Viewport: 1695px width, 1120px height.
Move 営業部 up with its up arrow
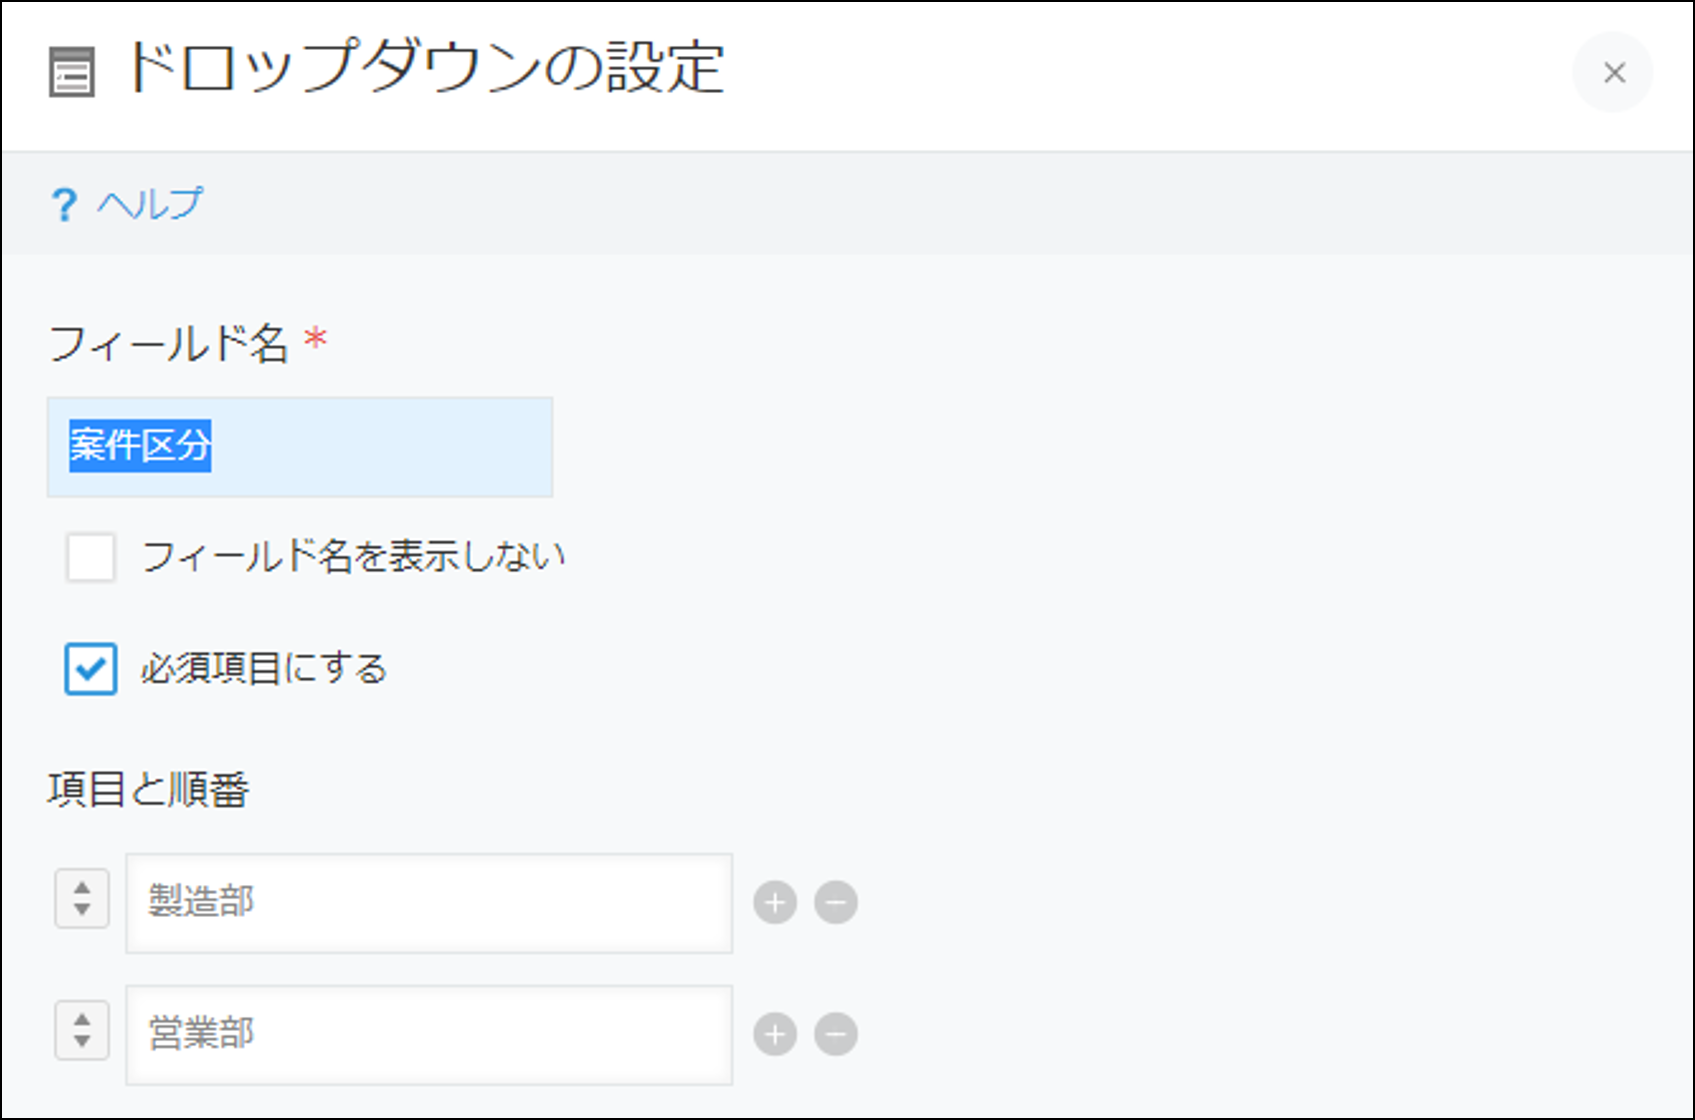point(82,1019)
